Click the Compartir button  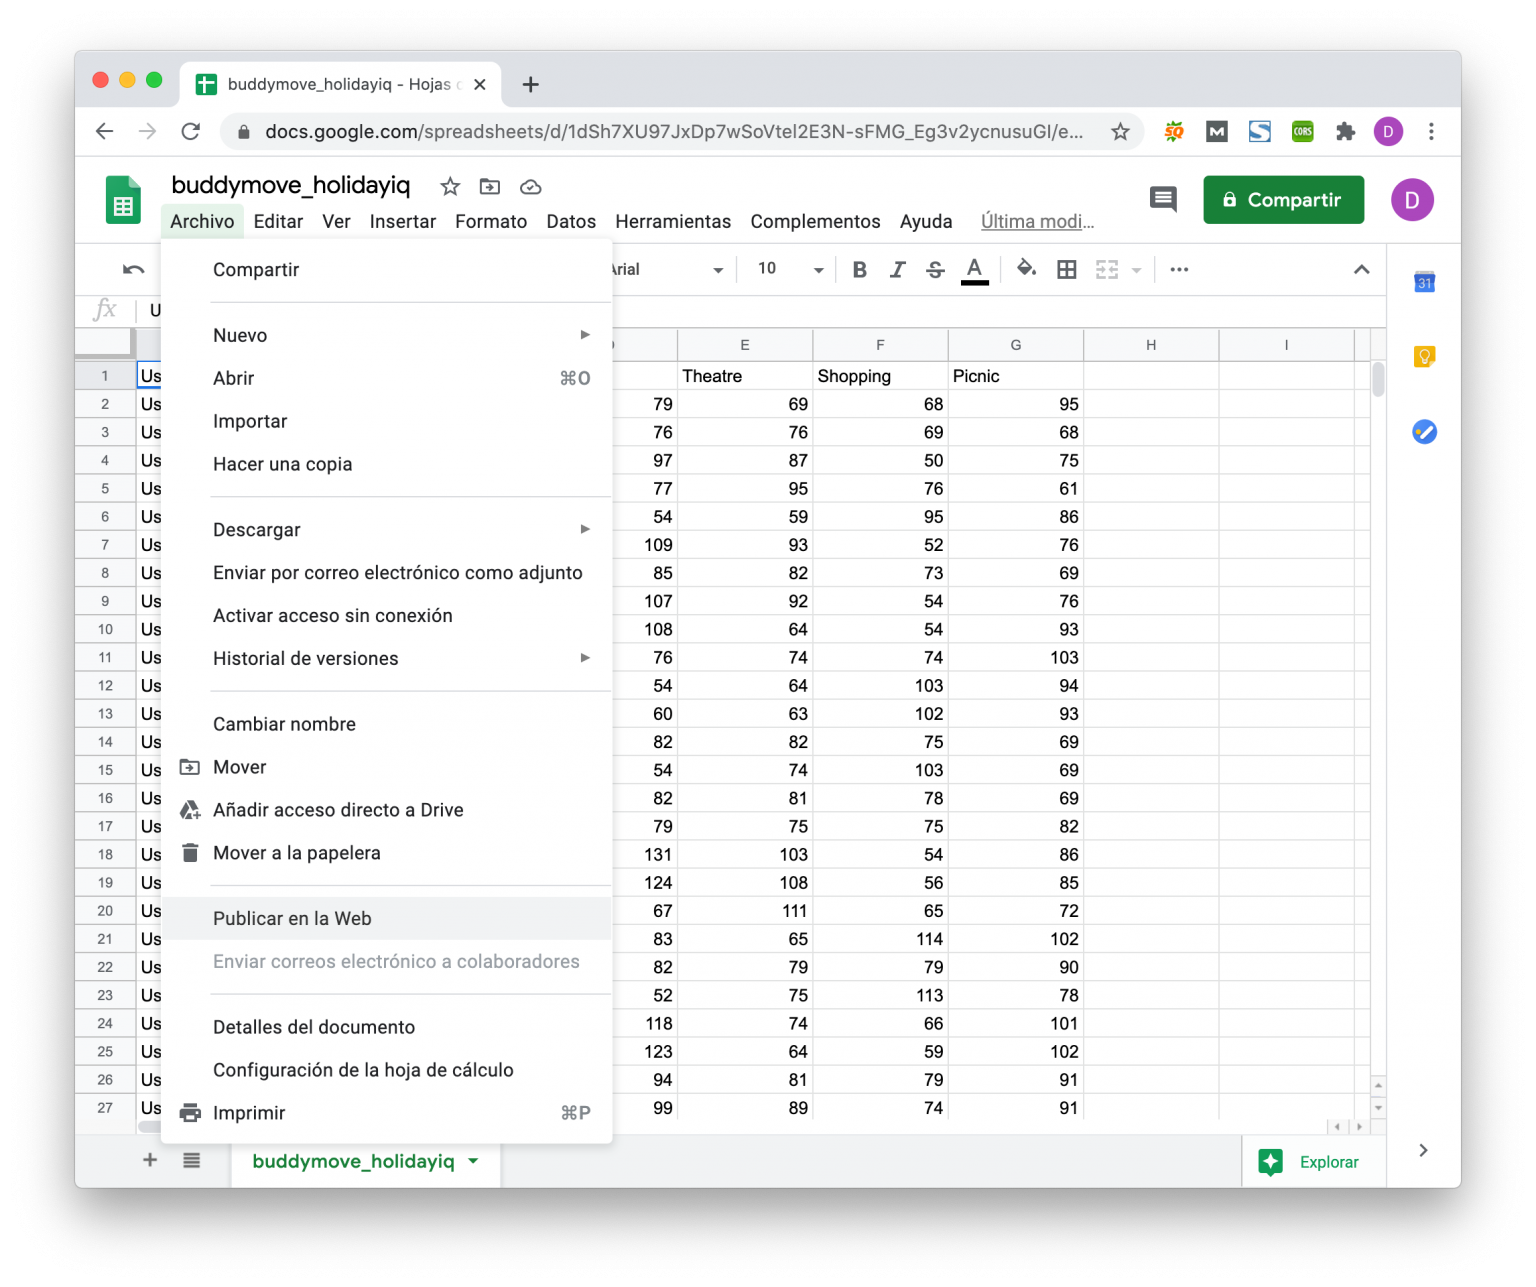[1283, 199]
